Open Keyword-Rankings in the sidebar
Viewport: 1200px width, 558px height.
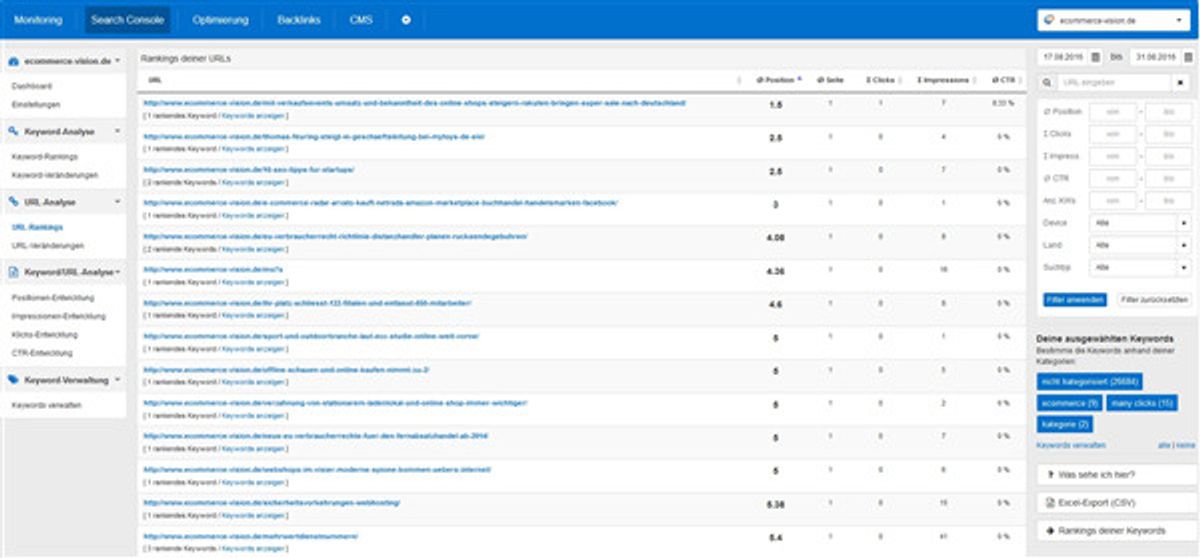(44, 157)
